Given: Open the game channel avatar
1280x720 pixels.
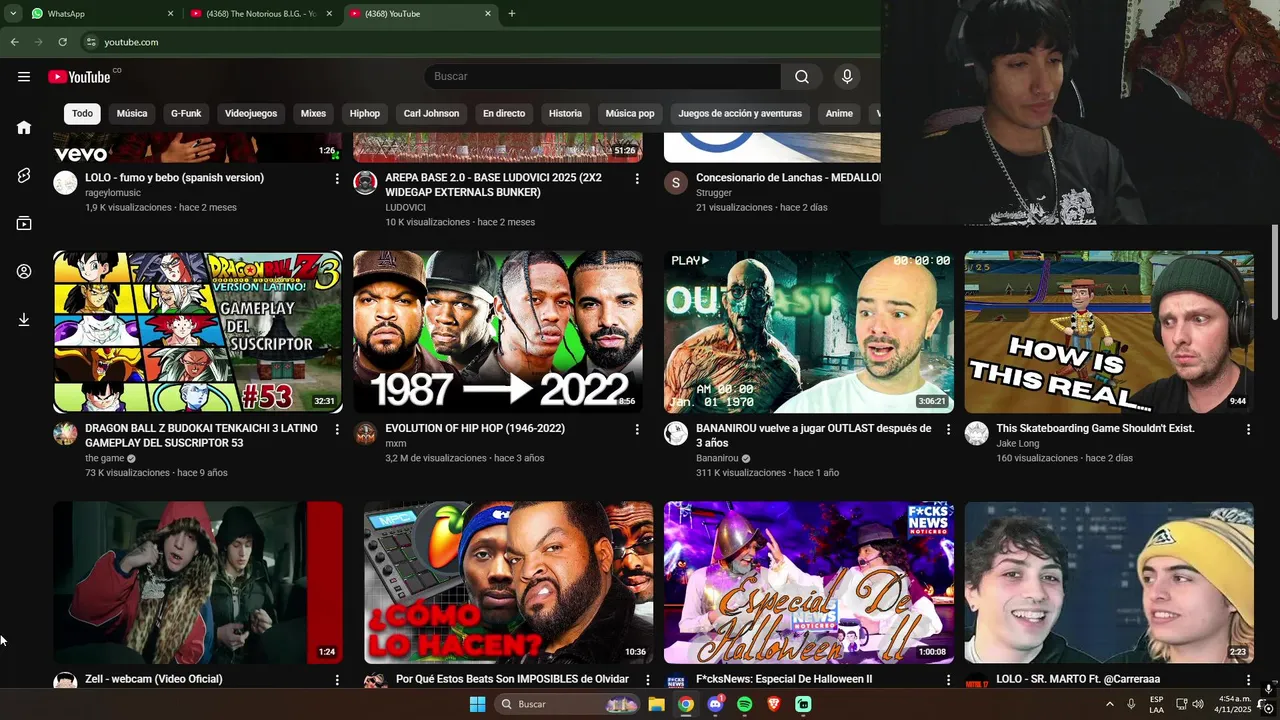Looking at the screenshot, I should 65,433.
